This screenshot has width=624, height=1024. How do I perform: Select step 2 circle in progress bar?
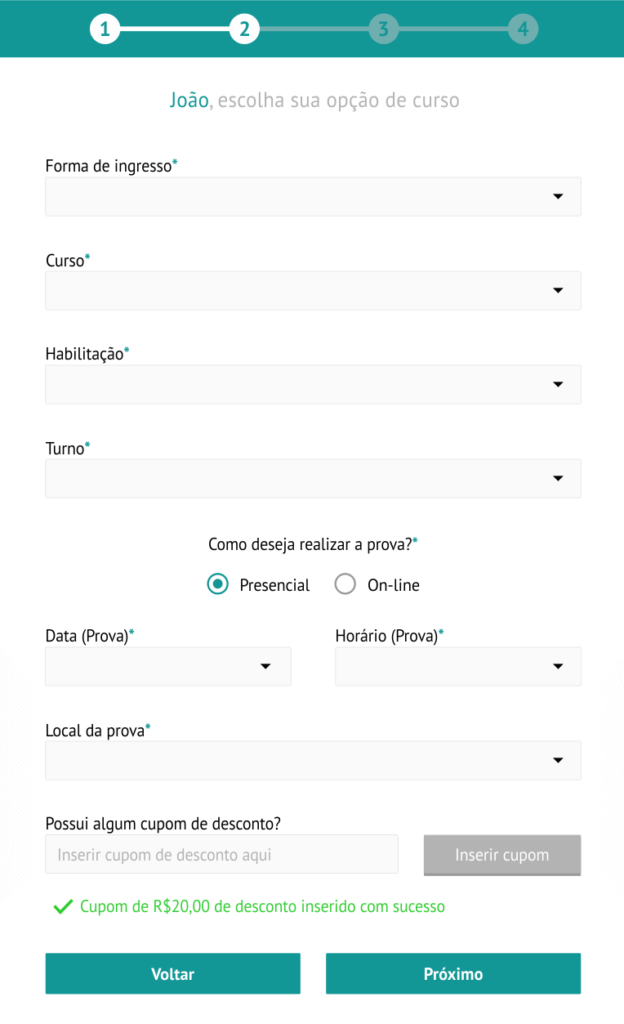point(243,29)
